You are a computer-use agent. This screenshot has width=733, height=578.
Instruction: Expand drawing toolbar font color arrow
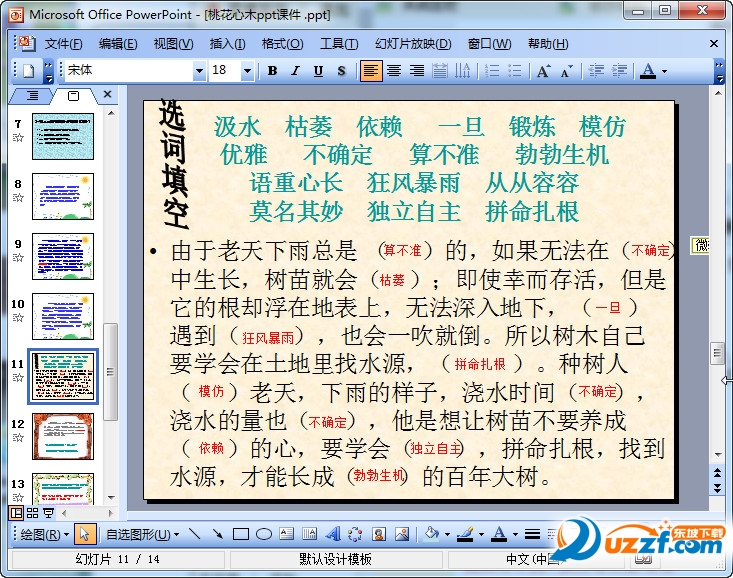click(515, 534)
